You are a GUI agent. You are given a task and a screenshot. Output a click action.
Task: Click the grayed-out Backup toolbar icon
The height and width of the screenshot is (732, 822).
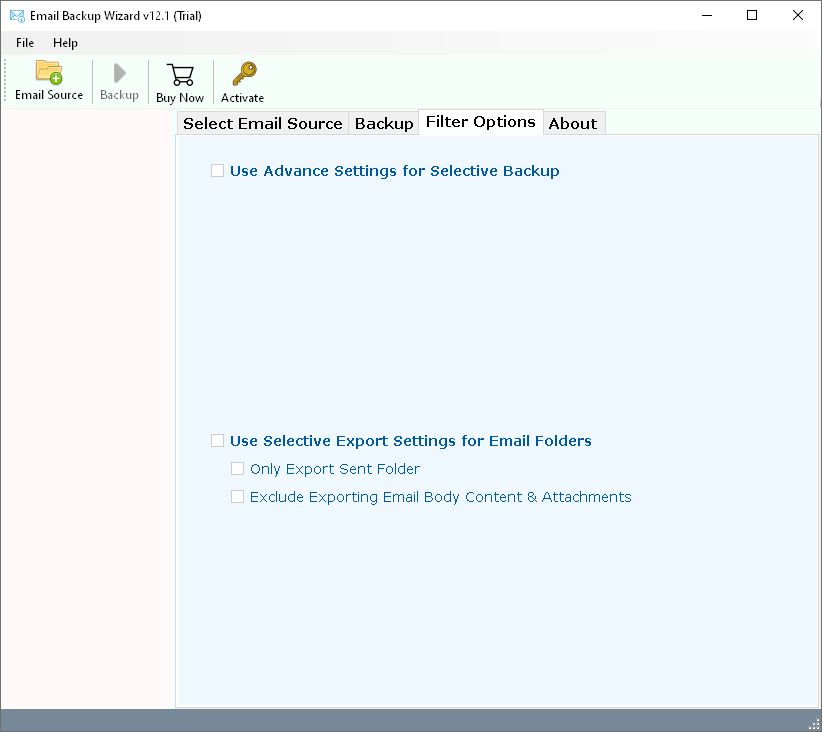tap(119, 80)
